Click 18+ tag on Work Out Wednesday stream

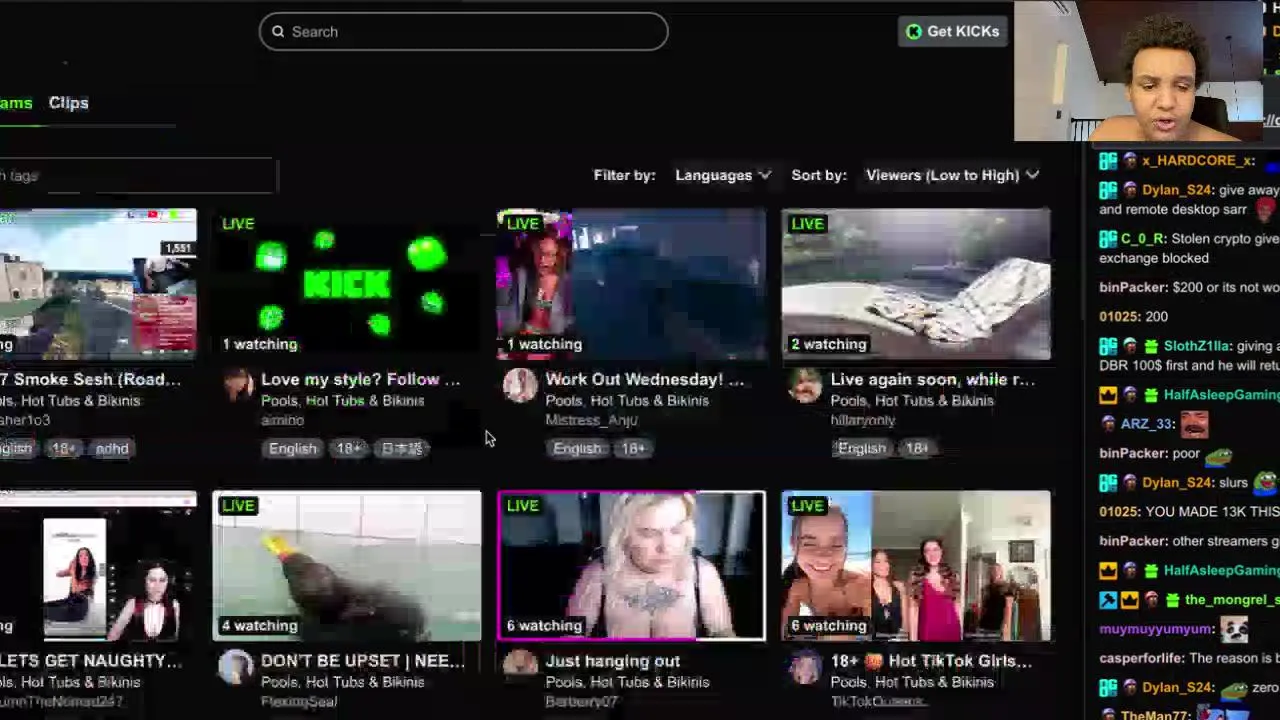[633, 449]
